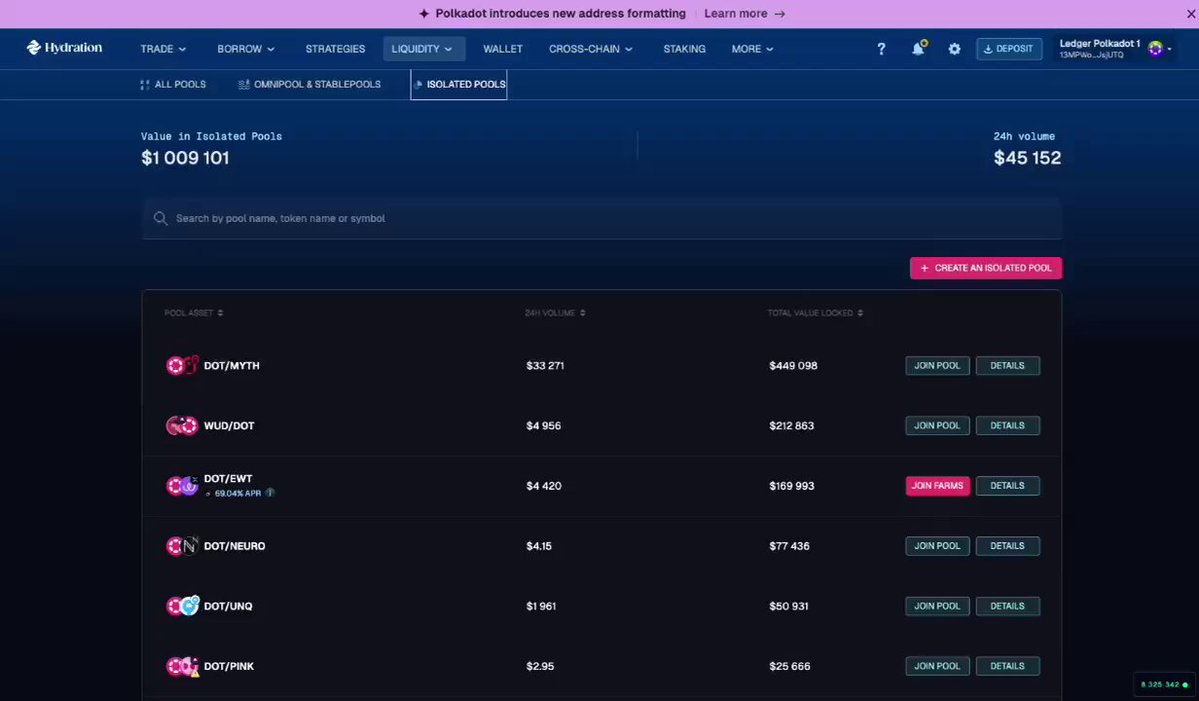Screen dimensions: 1199x701
Task: Switch to Omnipool & Stablepools tab
Action: 310,85
